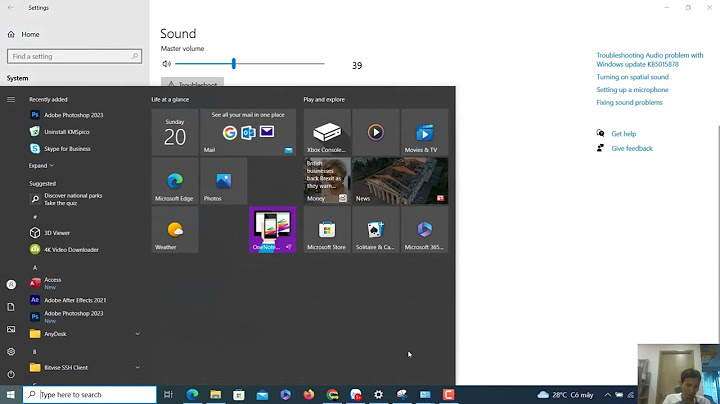720x404 pixels.
Task: Jump to the letter B app group
Action: [34, 352]
